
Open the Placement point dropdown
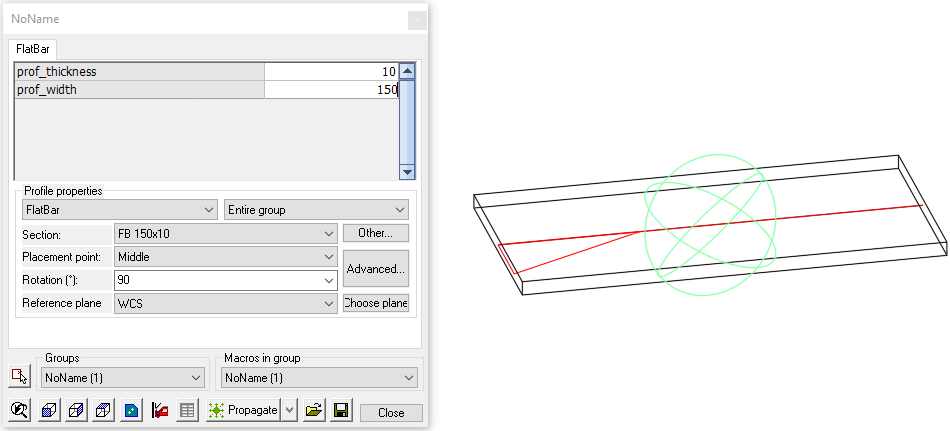[226, 257]
